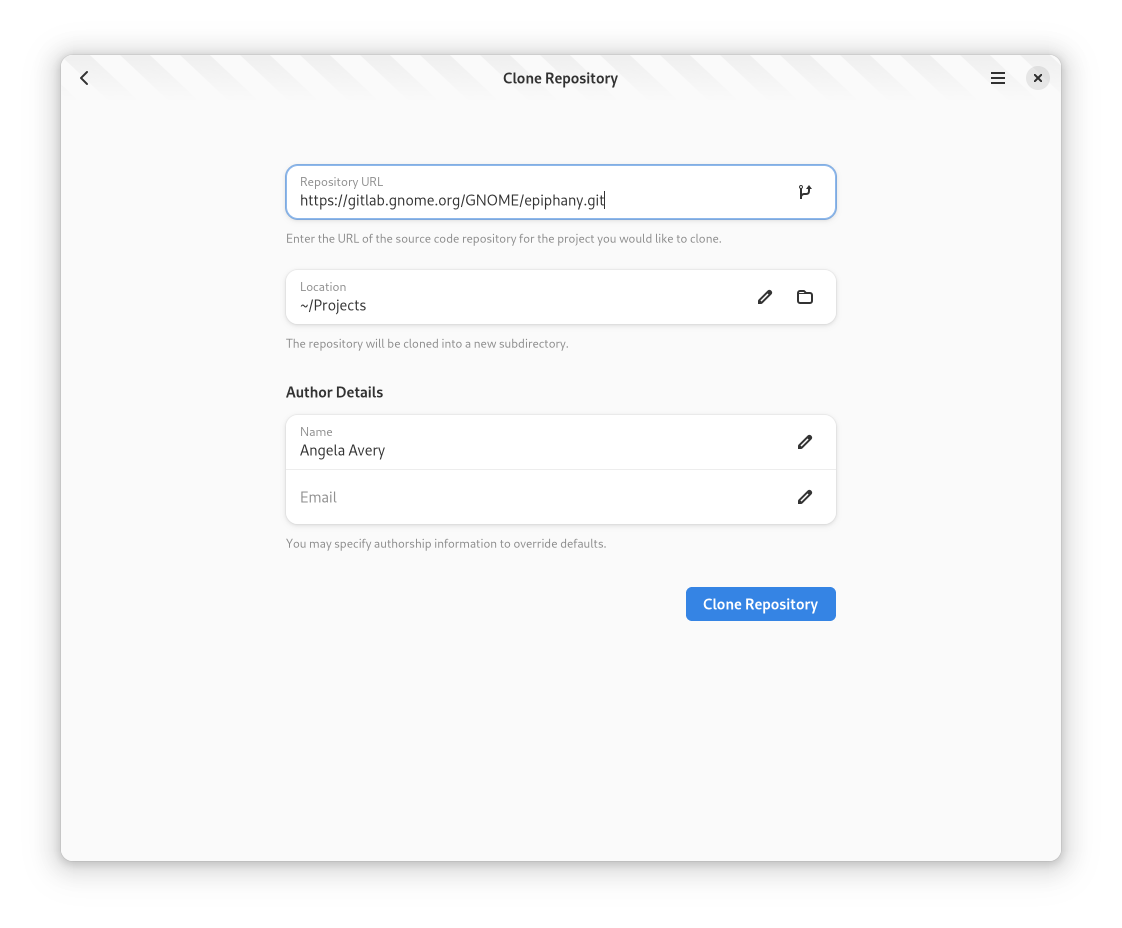Click the 'cloned into a new subdirectory' note
The height and width of the screenshot is (928, 1122).
[x=427, y=344]
